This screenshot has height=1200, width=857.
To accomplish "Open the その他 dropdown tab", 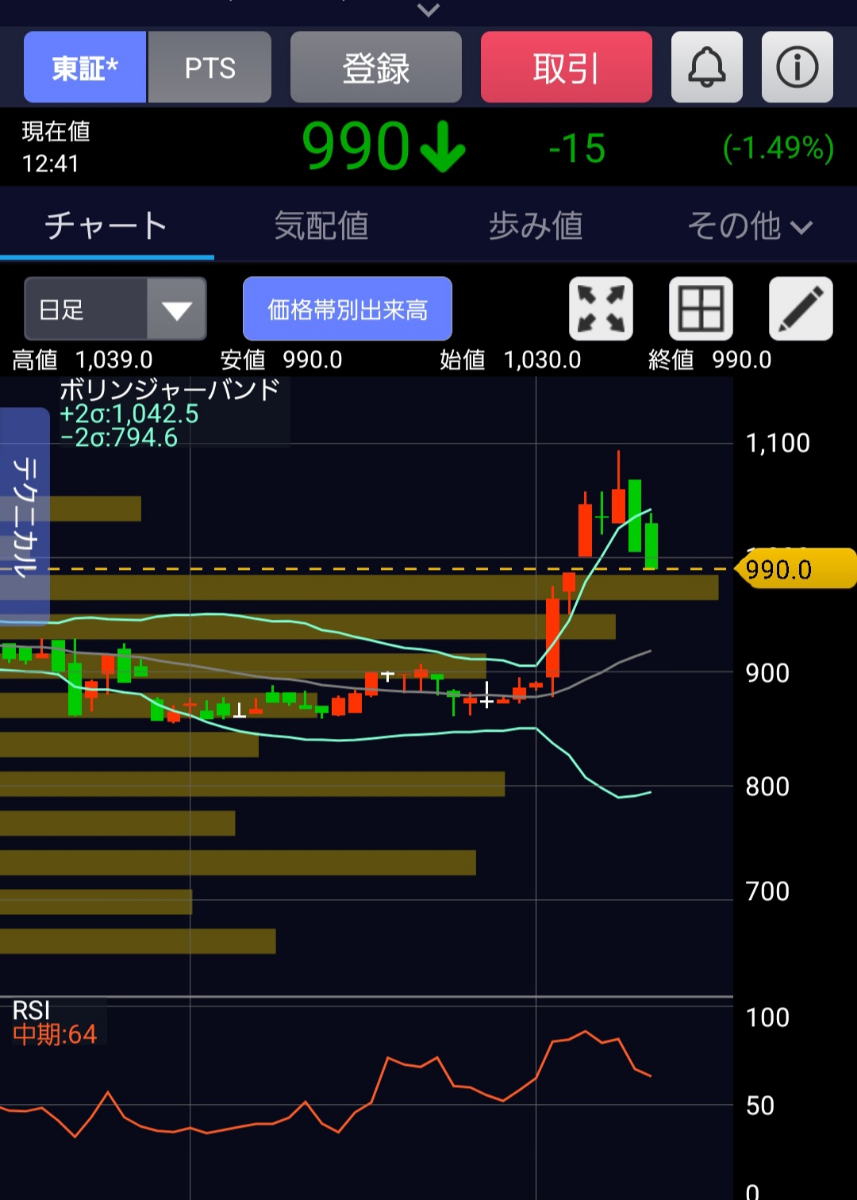I will (x=749, y=226).
